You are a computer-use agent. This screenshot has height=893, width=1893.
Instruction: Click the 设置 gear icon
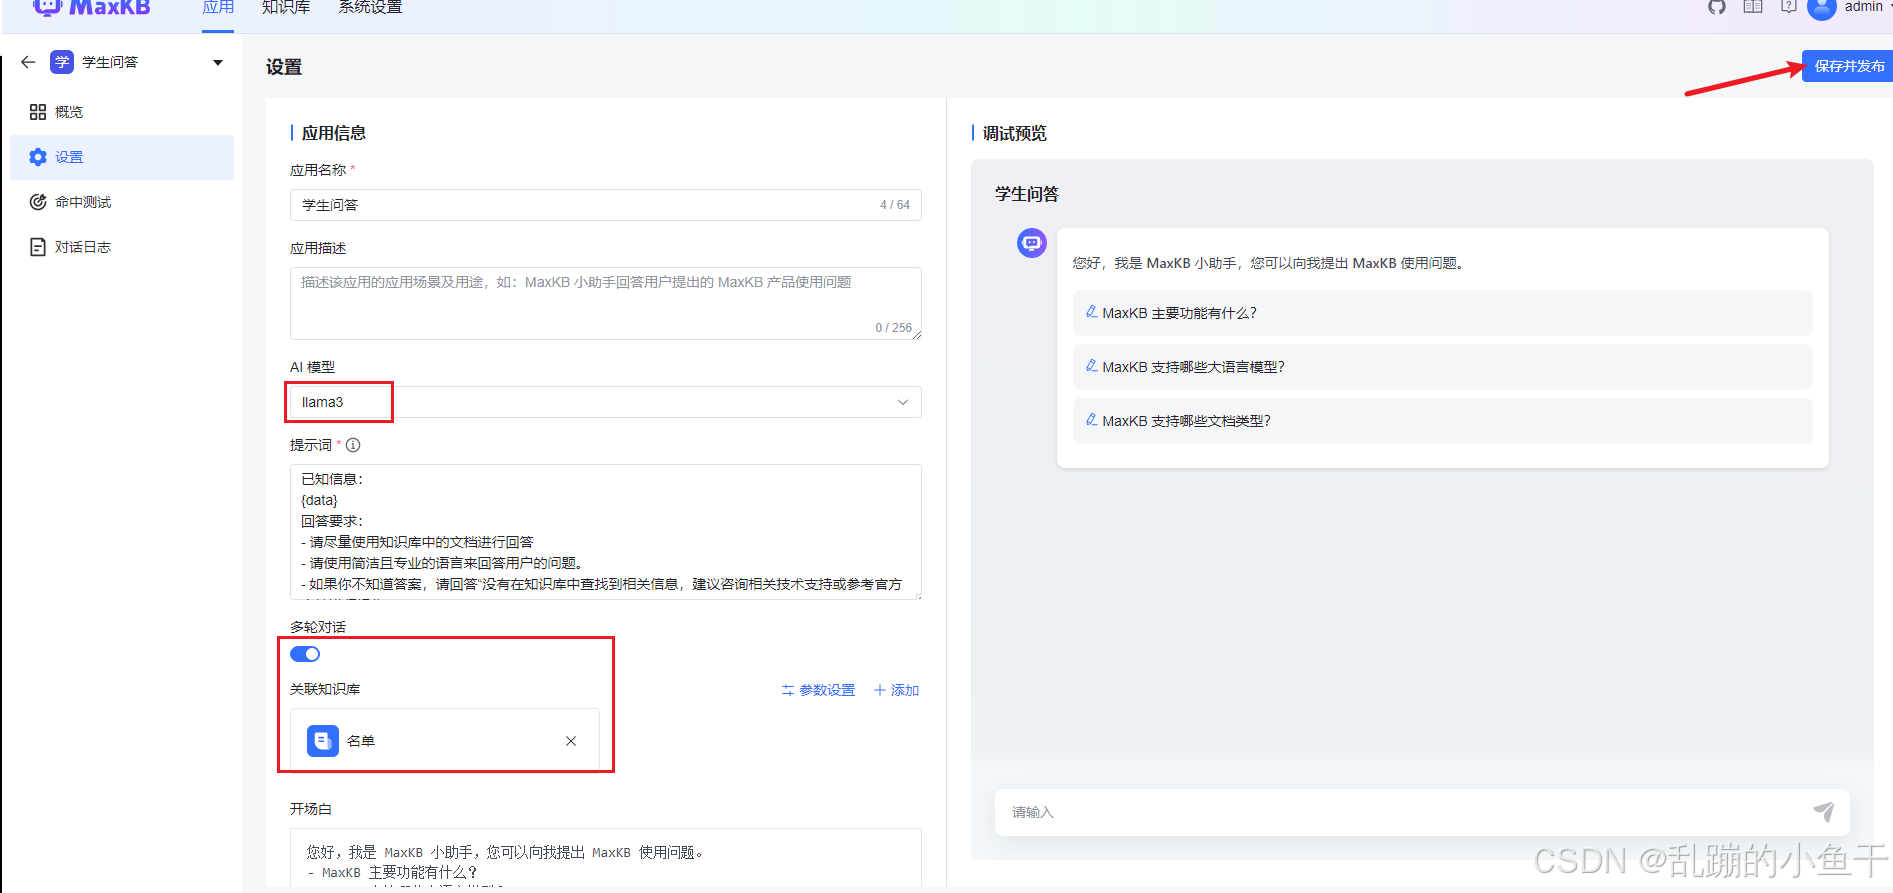[x=38, y=157]
